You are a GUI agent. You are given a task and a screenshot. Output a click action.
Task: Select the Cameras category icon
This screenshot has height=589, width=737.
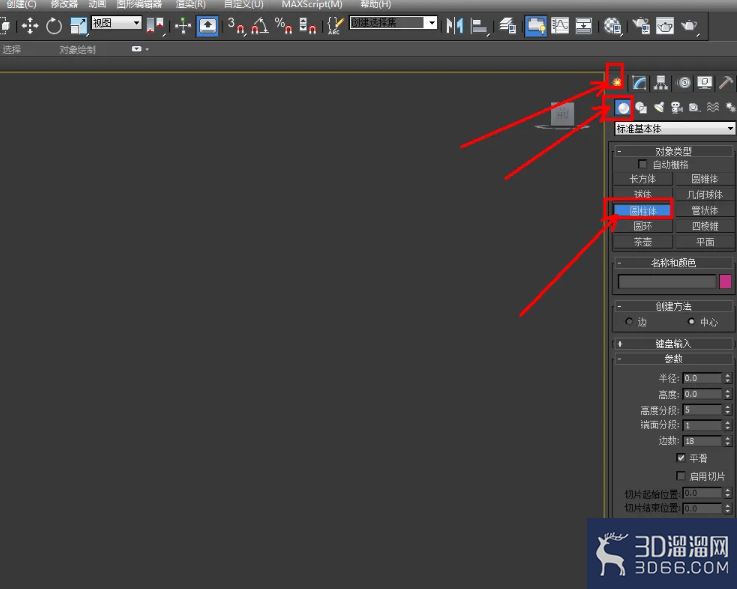676,108
